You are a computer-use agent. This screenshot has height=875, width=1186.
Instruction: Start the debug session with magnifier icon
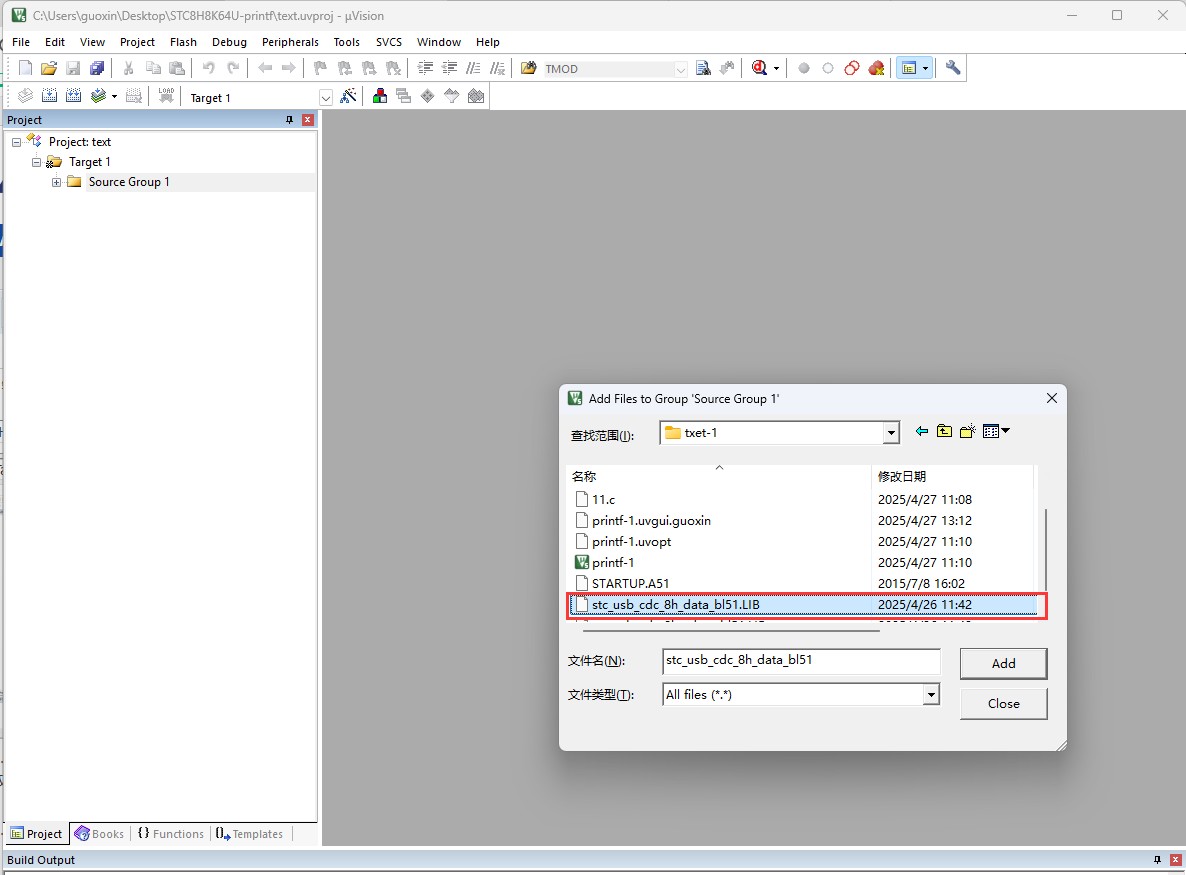pos(759,68)
